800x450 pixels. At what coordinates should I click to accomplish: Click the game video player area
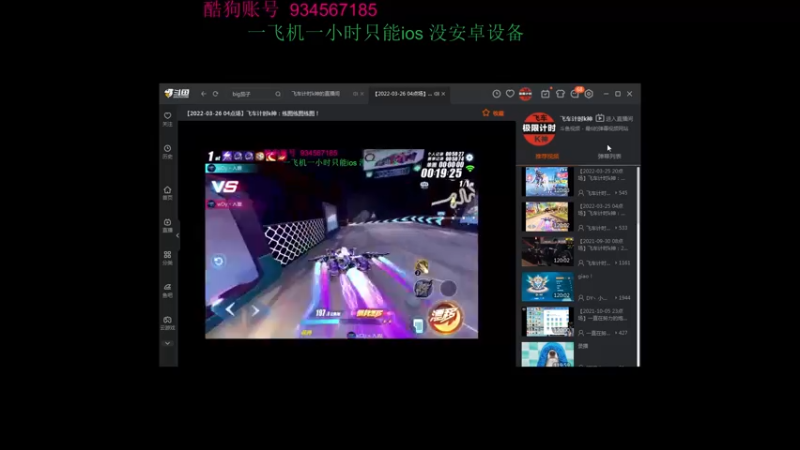[341, 243]
